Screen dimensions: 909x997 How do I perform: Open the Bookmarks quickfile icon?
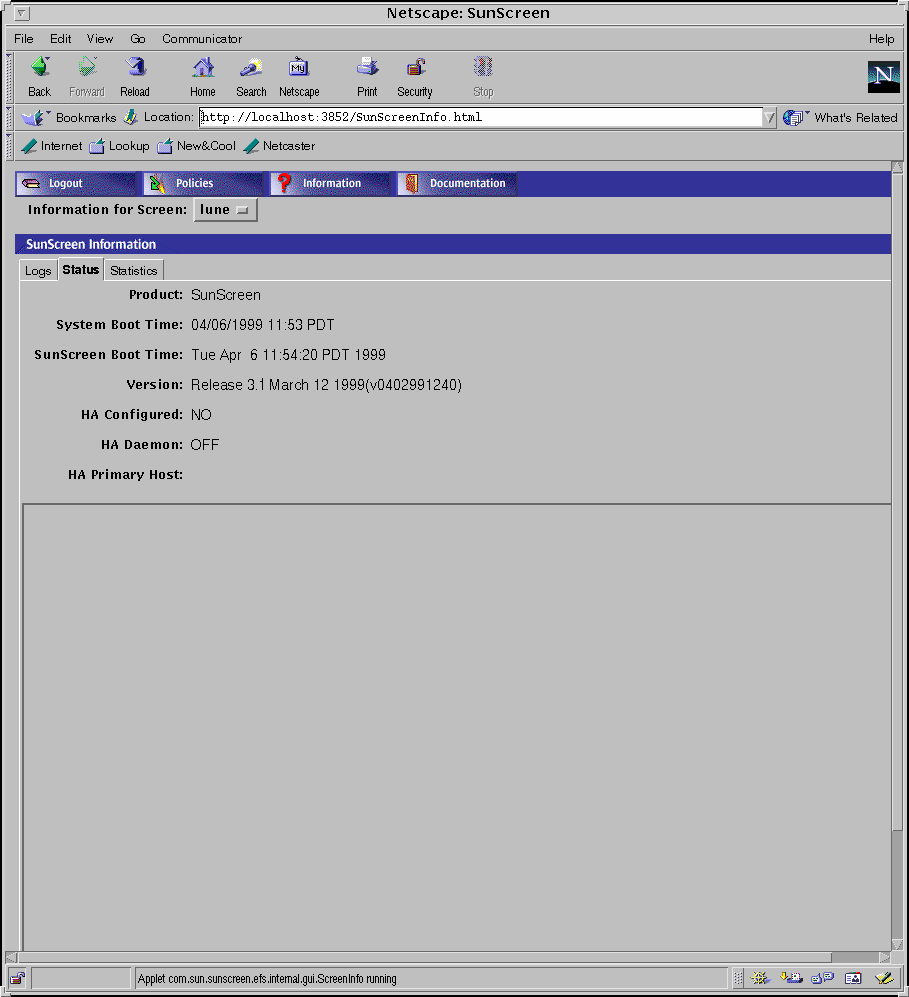35,118
